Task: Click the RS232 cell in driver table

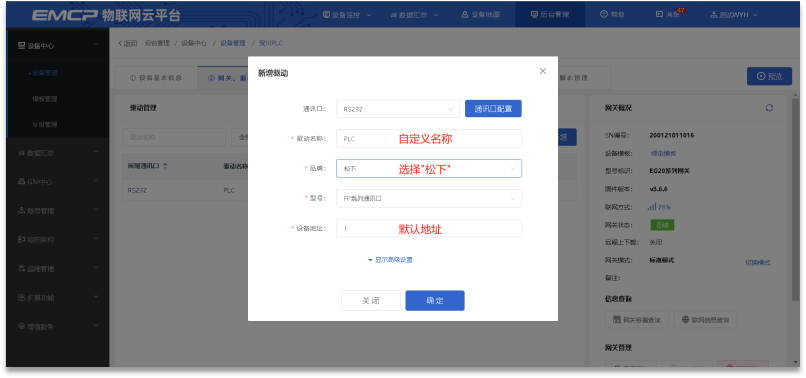Action: pos(137,190)
